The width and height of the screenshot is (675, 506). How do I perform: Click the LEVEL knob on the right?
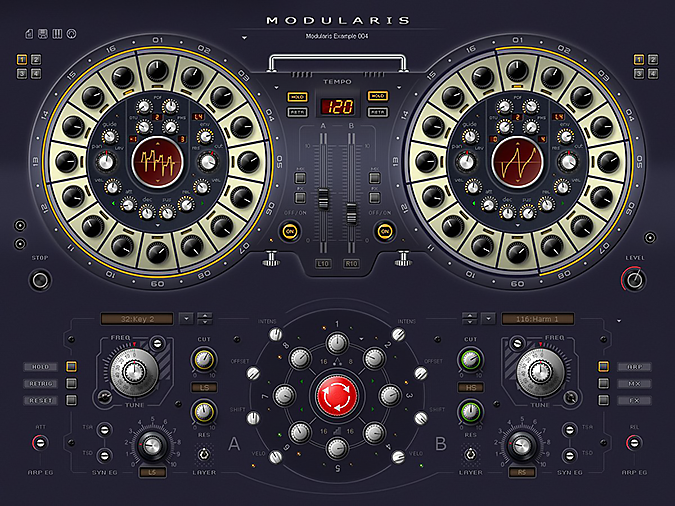coord(635,280)
